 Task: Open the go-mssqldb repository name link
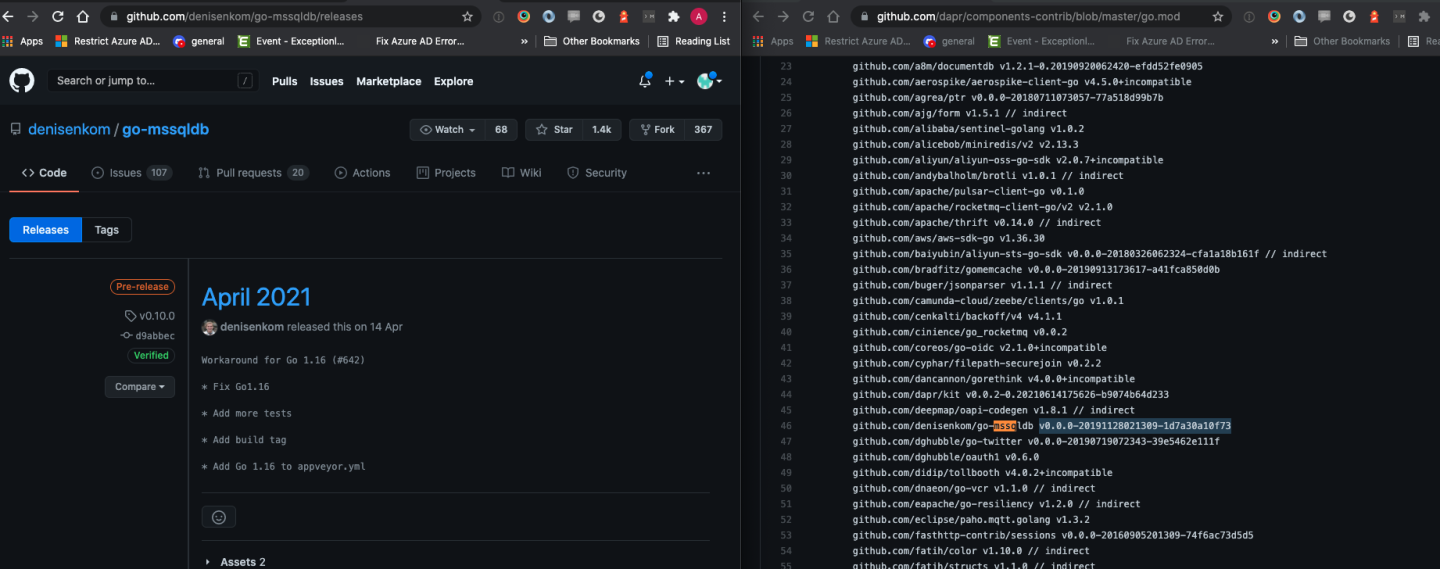[165, 130]
